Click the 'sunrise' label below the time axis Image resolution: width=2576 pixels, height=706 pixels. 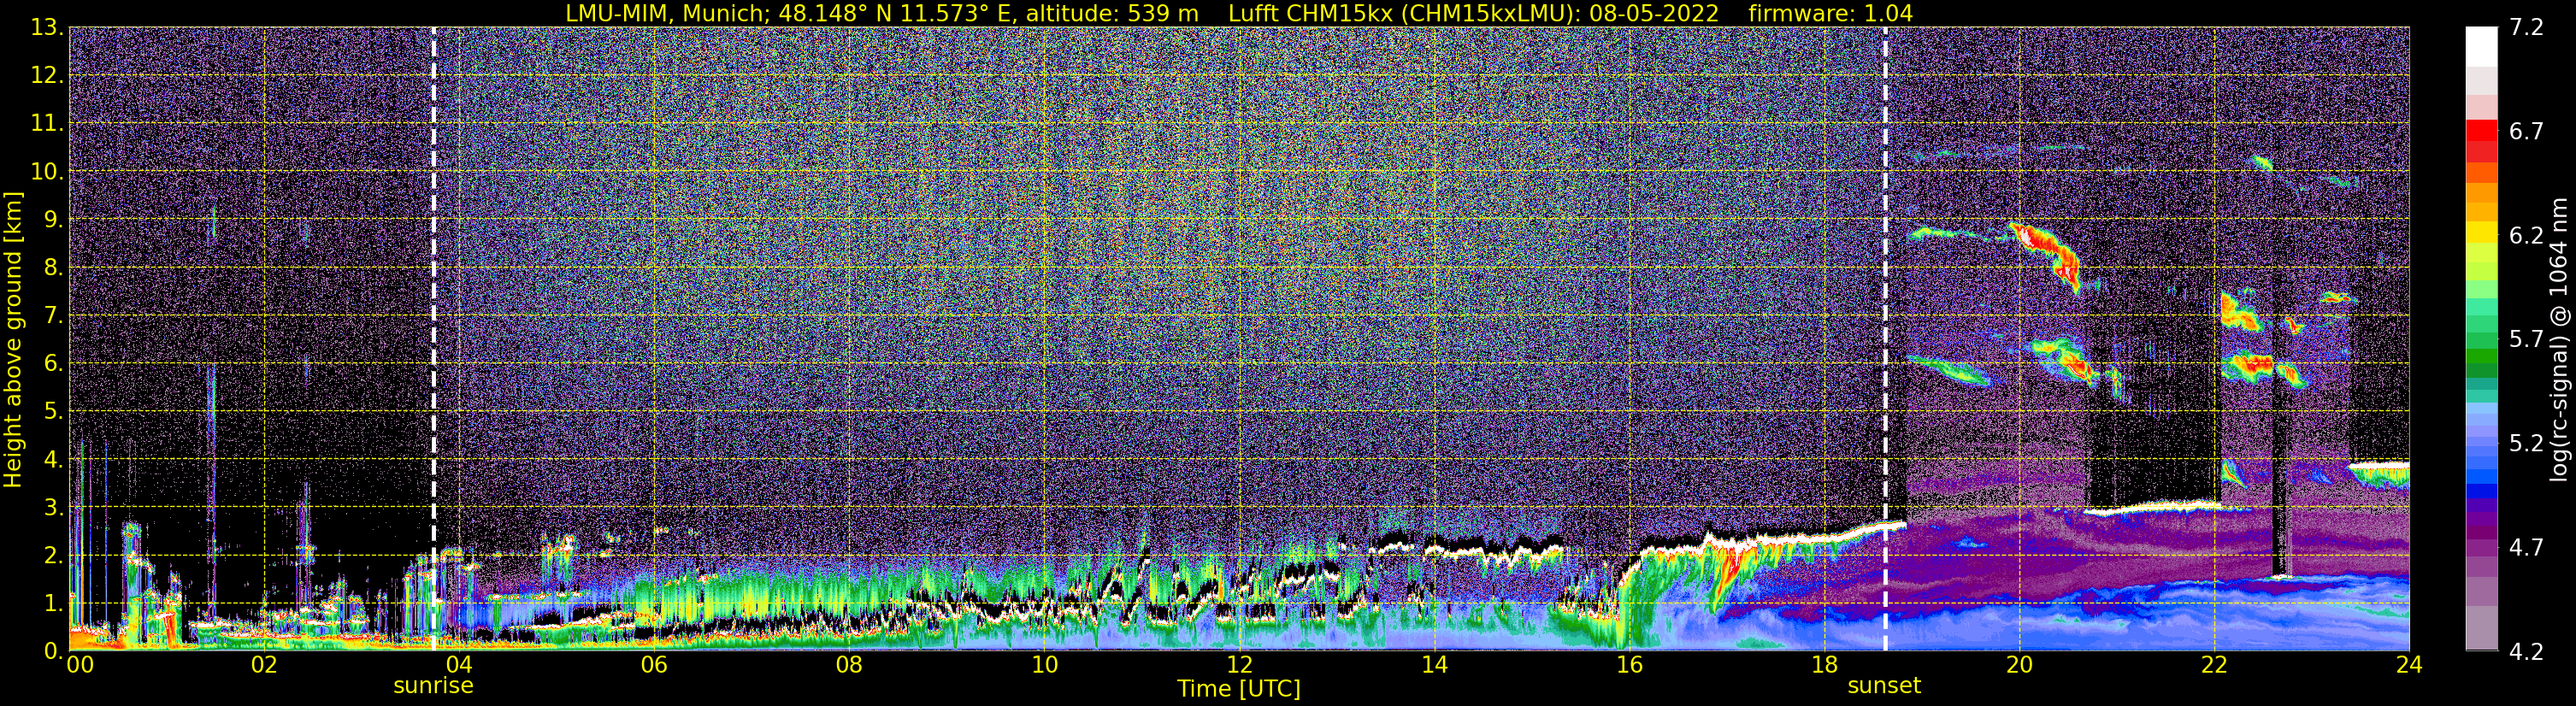pyautogui.click(x=433, y=686)
